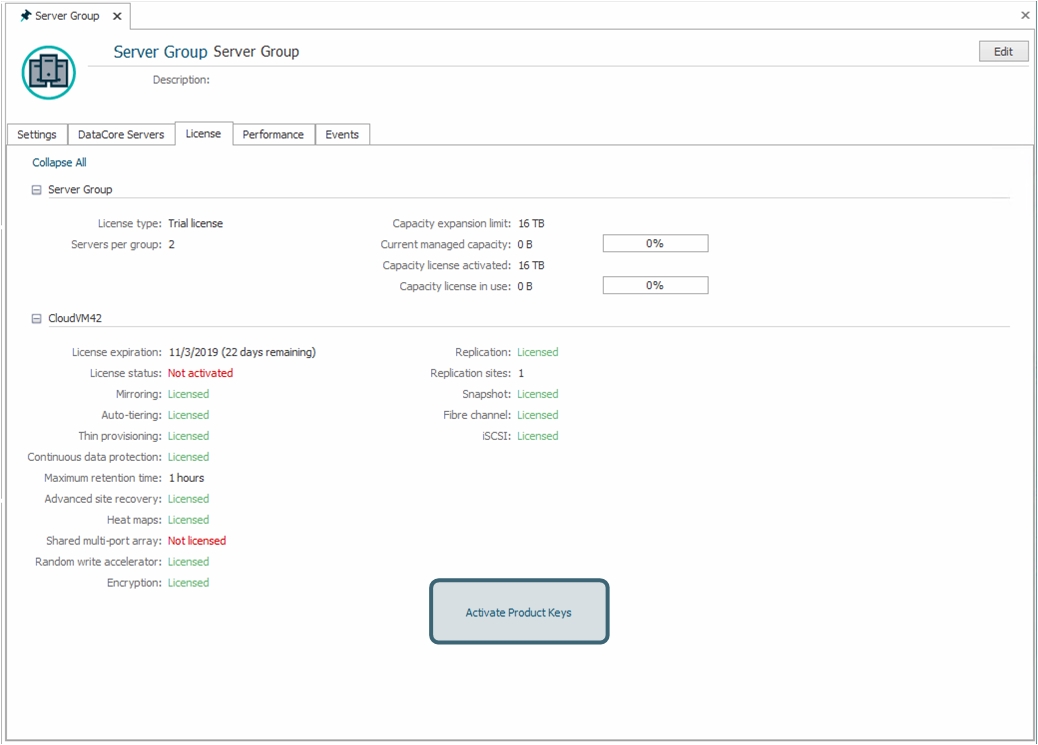Screen dimensions: 1038x745
Task: Select the License tab
Action: tap(203, 134)
